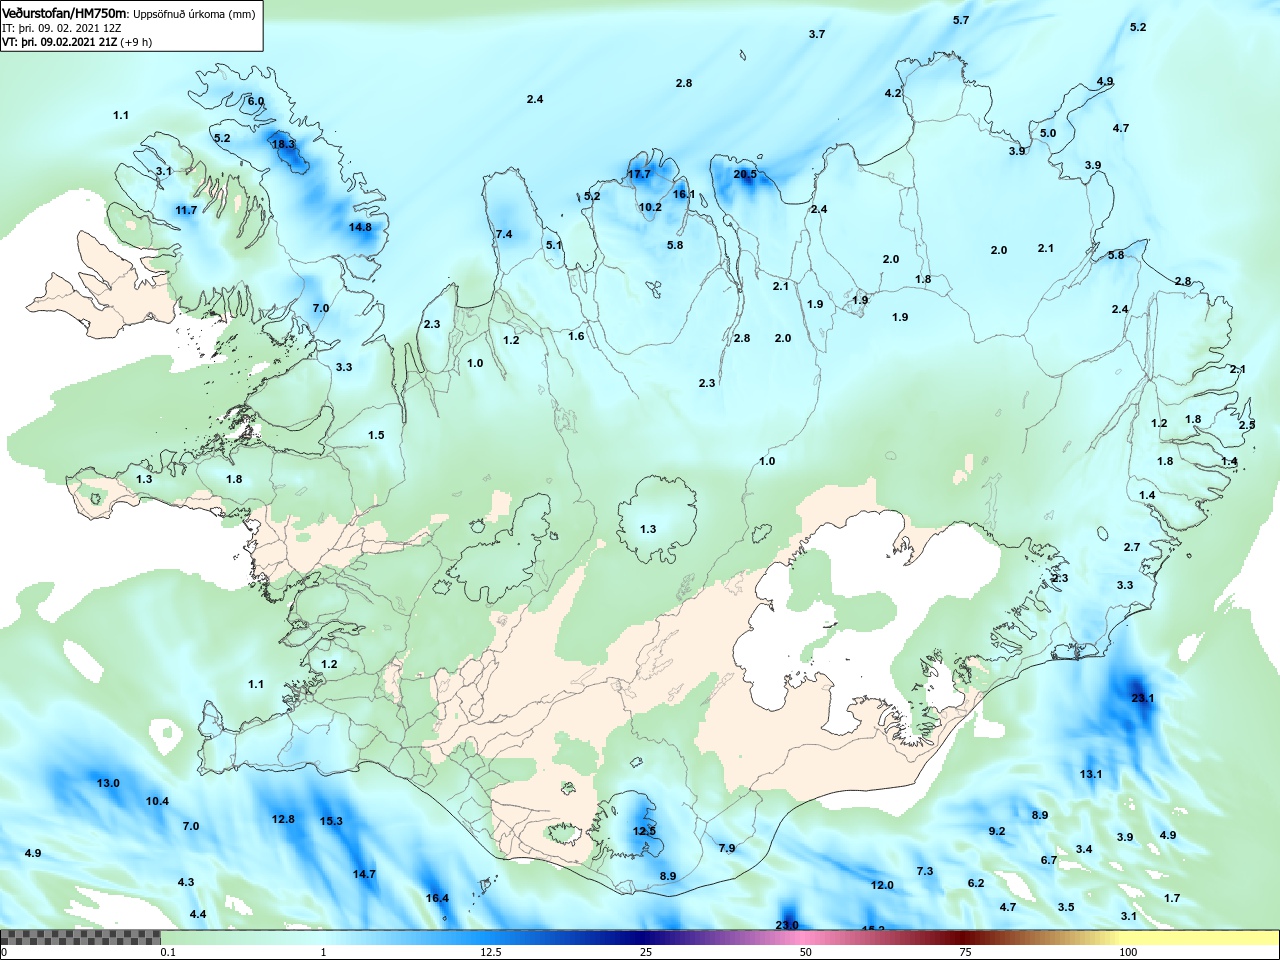
Task: Click the 5.7 value at the top
Action: click(x=961, y=20)
